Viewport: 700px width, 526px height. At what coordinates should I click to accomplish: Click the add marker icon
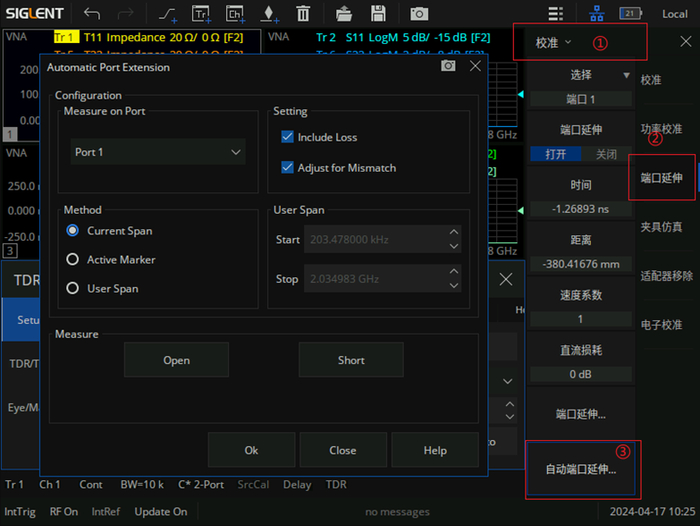coord(269,14)
